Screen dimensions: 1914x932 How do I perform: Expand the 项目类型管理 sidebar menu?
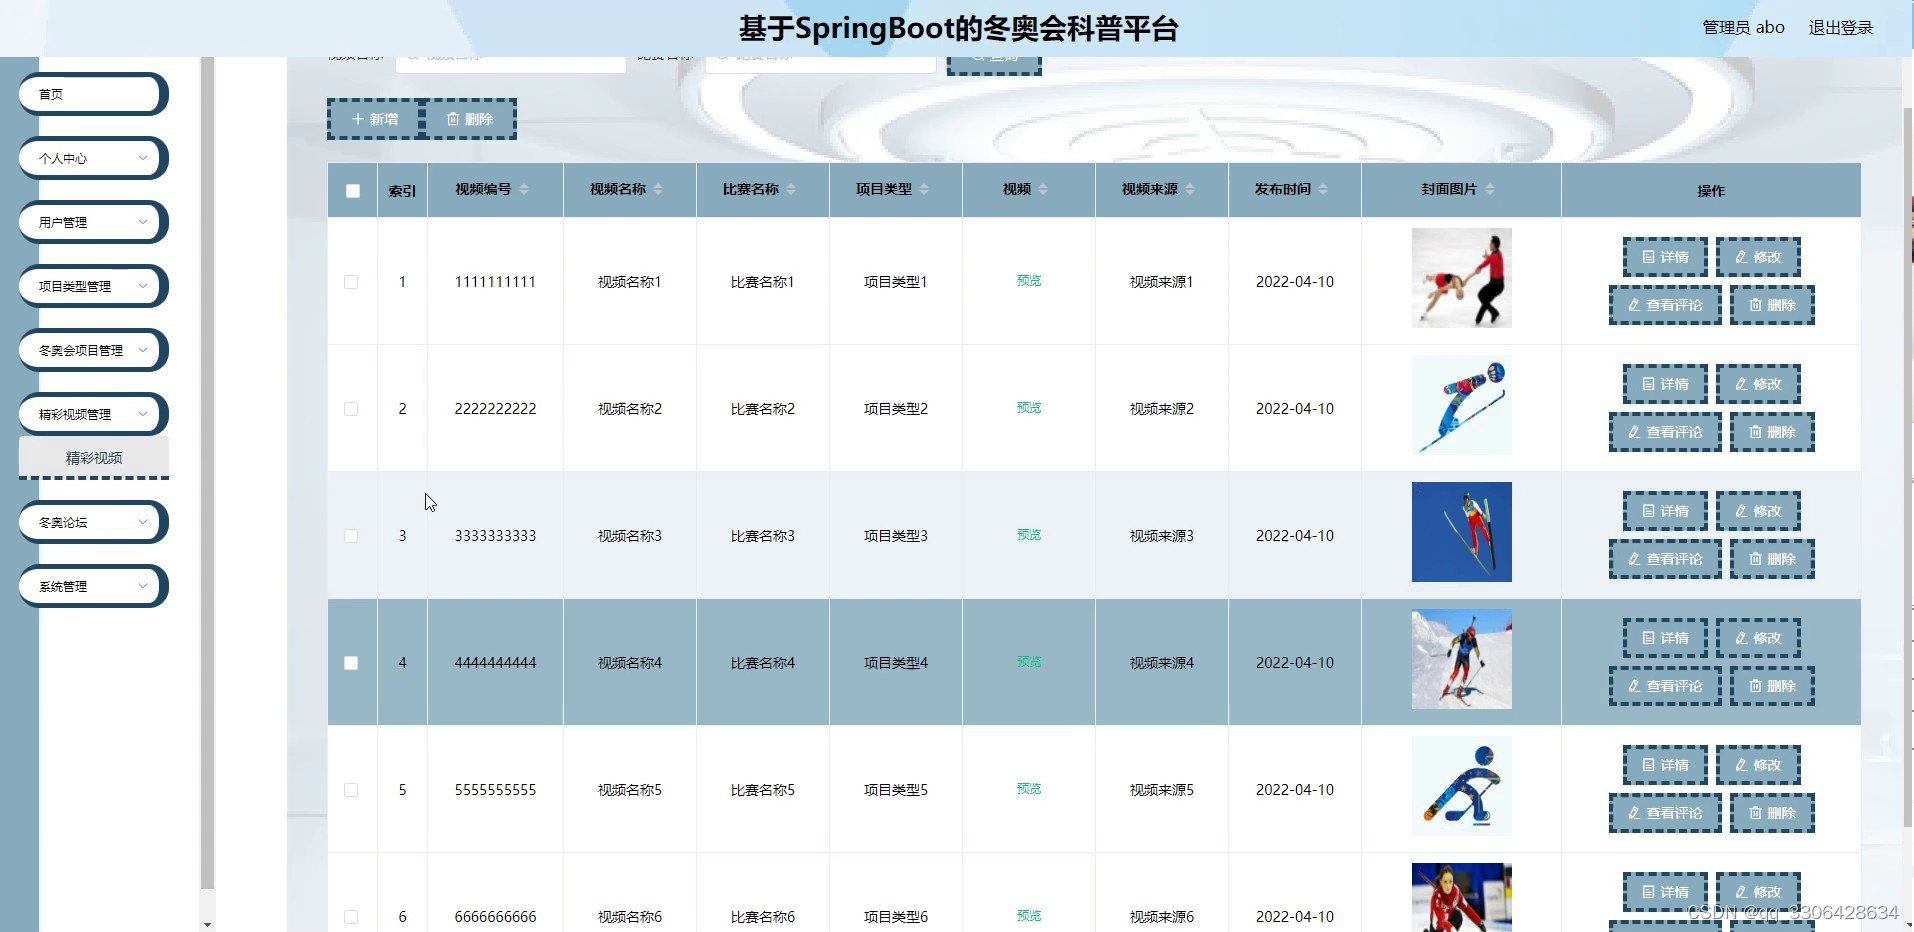pos(93,286)
